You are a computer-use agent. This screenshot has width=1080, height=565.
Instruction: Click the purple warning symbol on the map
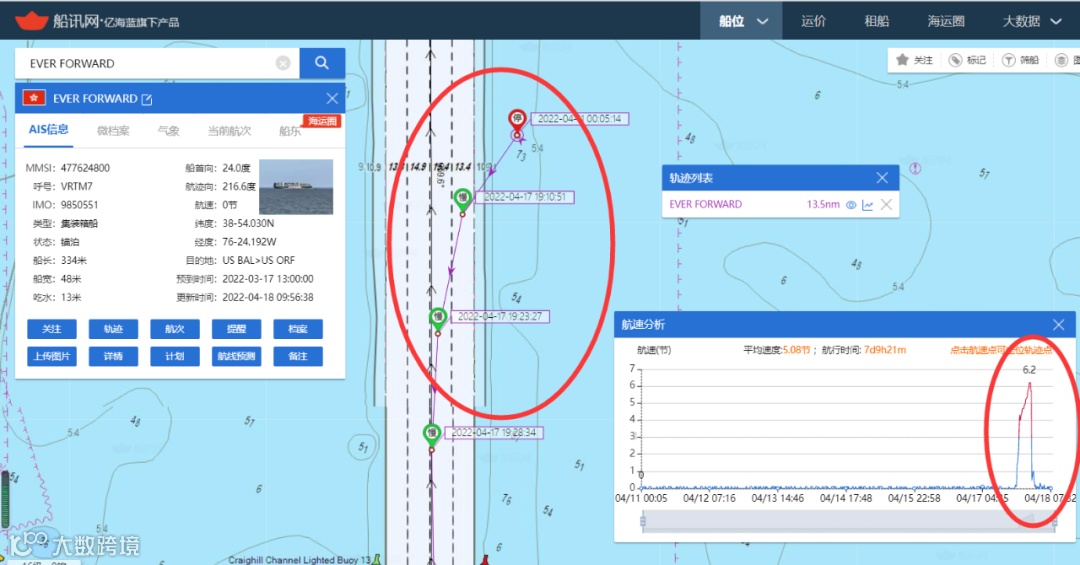tap(915, 168)
